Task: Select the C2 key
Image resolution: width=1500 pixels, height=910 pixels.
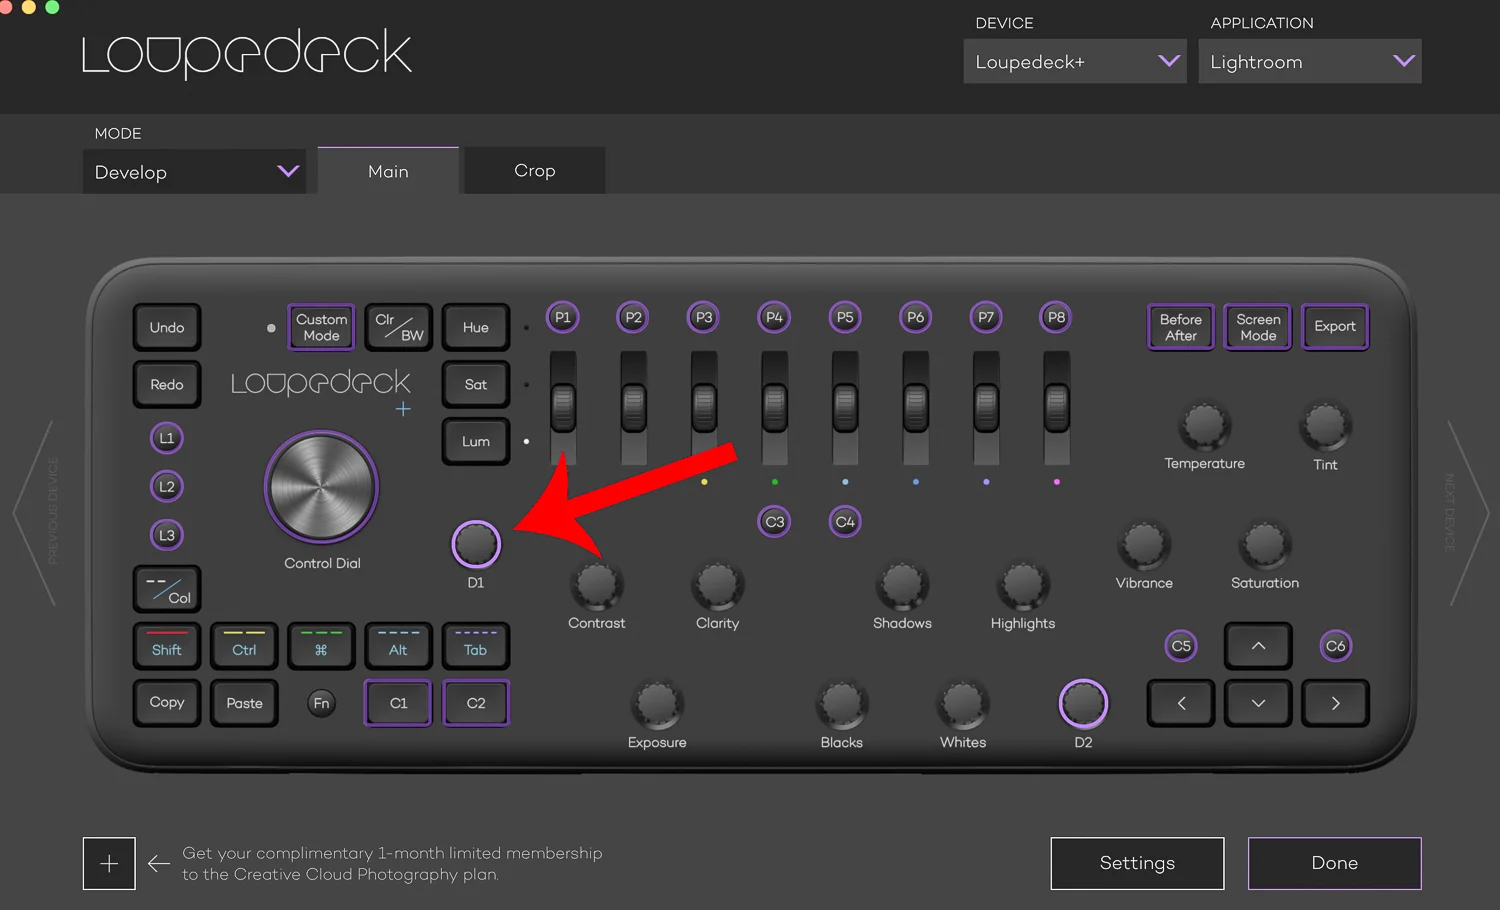Action: pyautogui.click(x=476, y=703)
